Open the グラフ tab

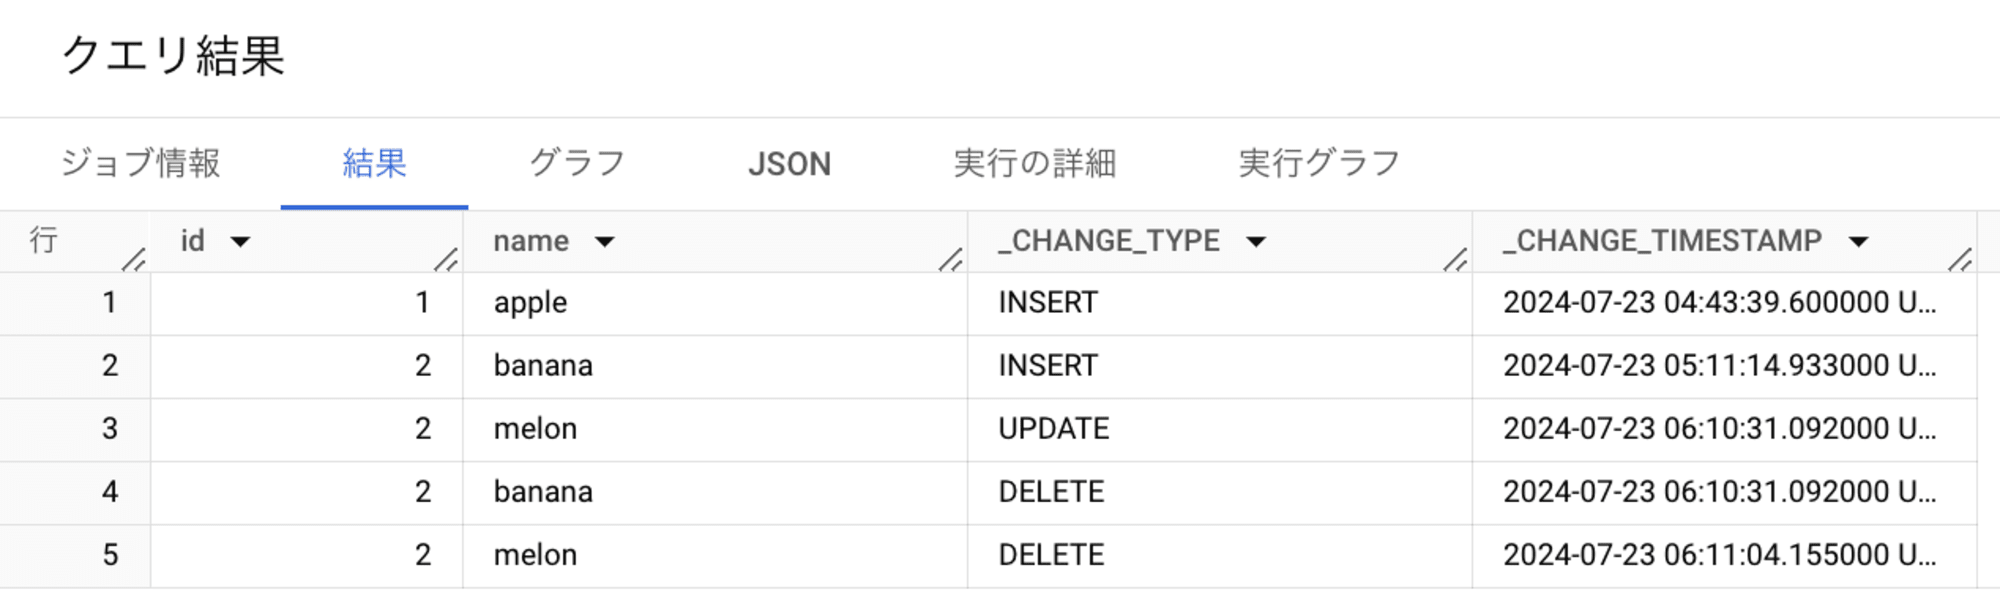[x=577, y=163]
